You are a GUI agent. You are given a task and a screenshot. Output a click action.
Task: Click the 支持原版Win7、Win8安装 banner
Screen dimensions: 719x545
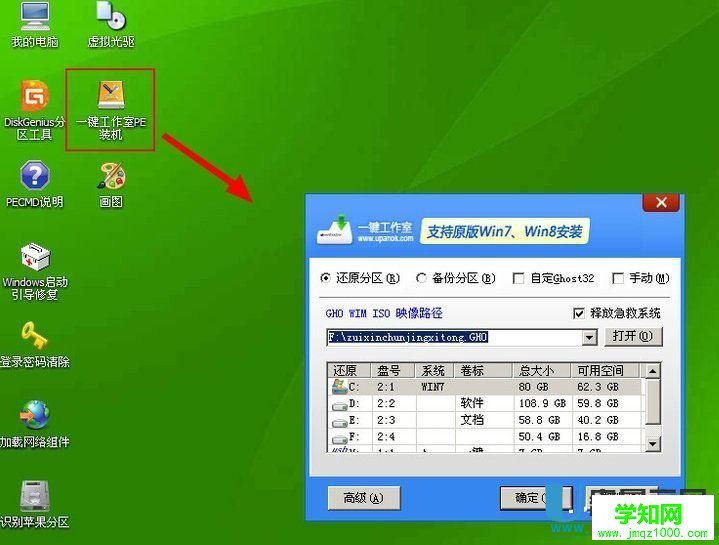tap(504, 231)
